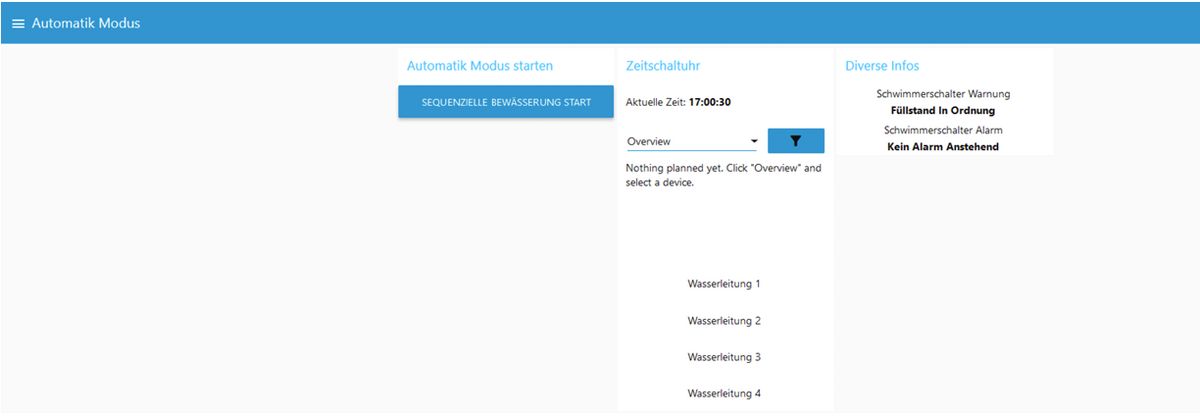Click the Kein Alarm Anstehend status
This screenshot has height=419, width=1200.
tap(943, 147)
